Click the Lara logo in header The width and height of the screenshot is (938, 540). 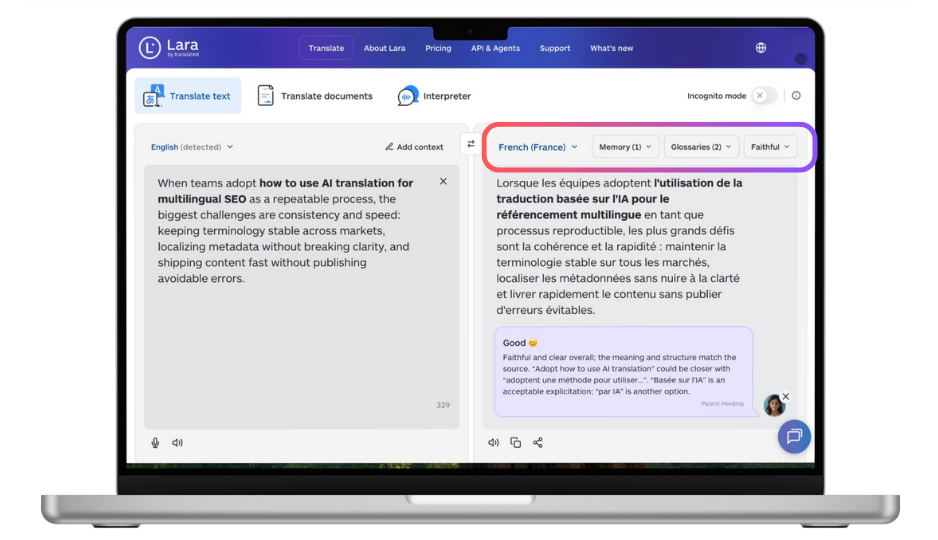pos(169,48)
